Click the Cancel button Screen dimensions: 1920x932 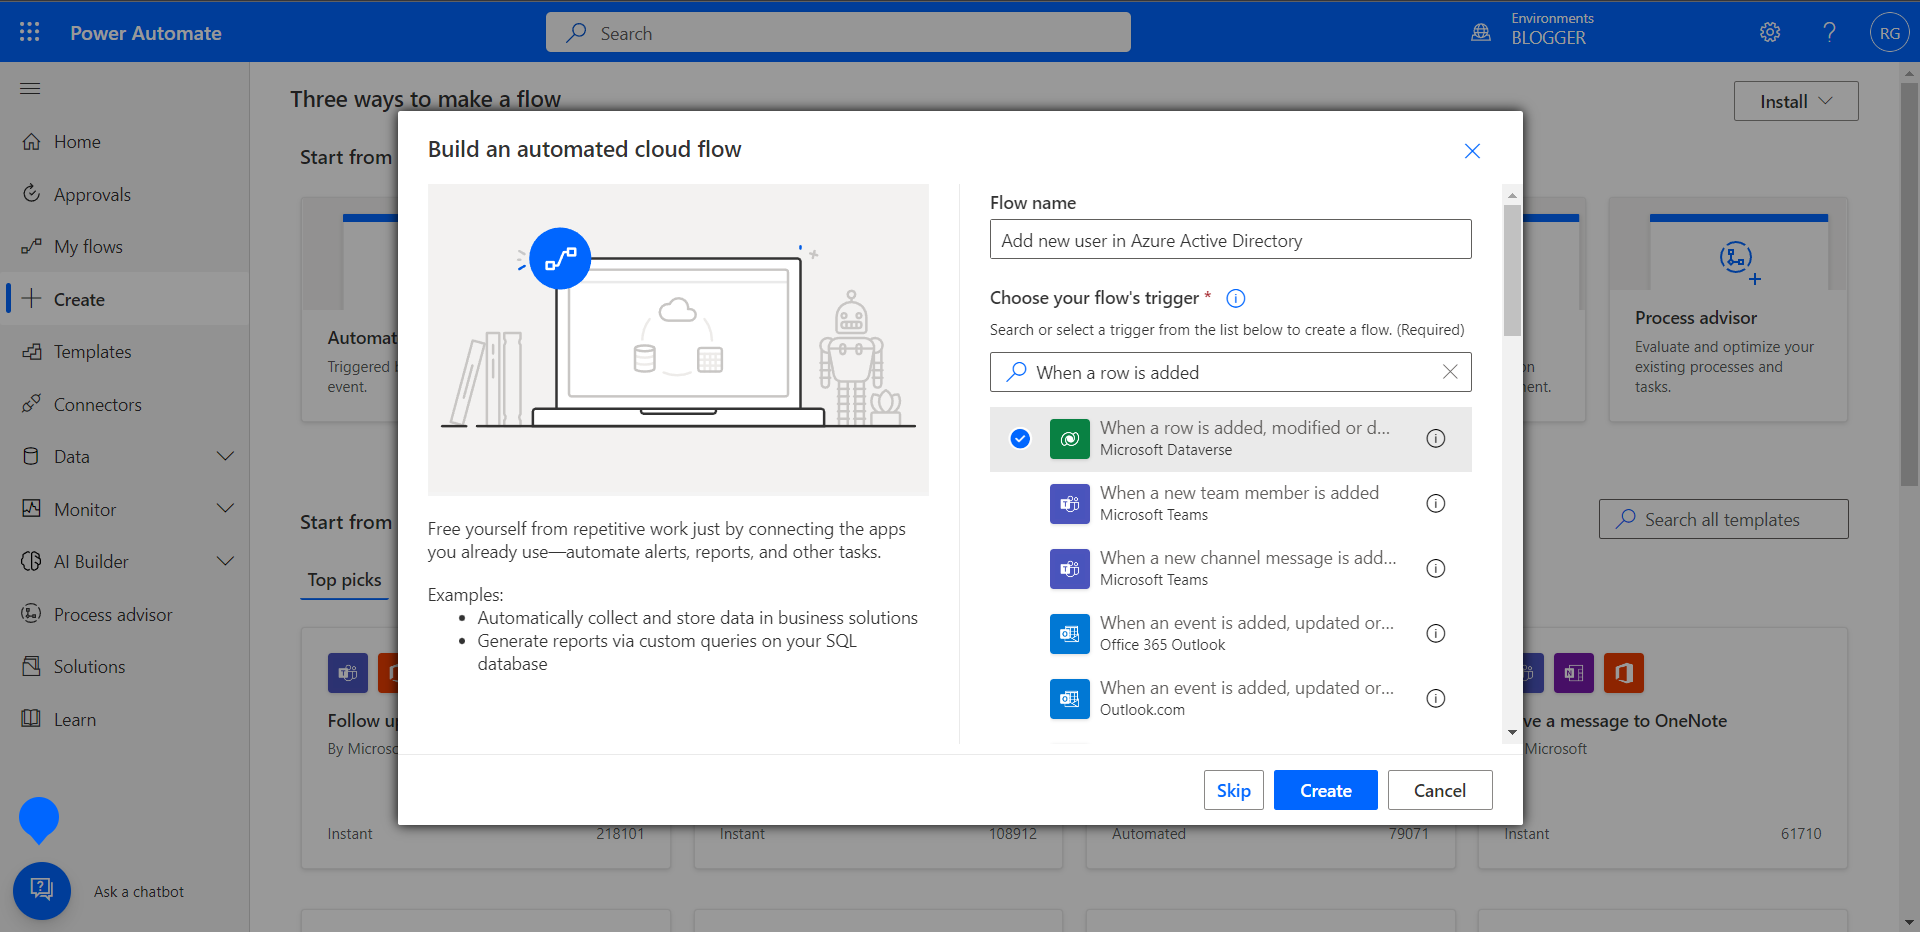click(1440, 790)
